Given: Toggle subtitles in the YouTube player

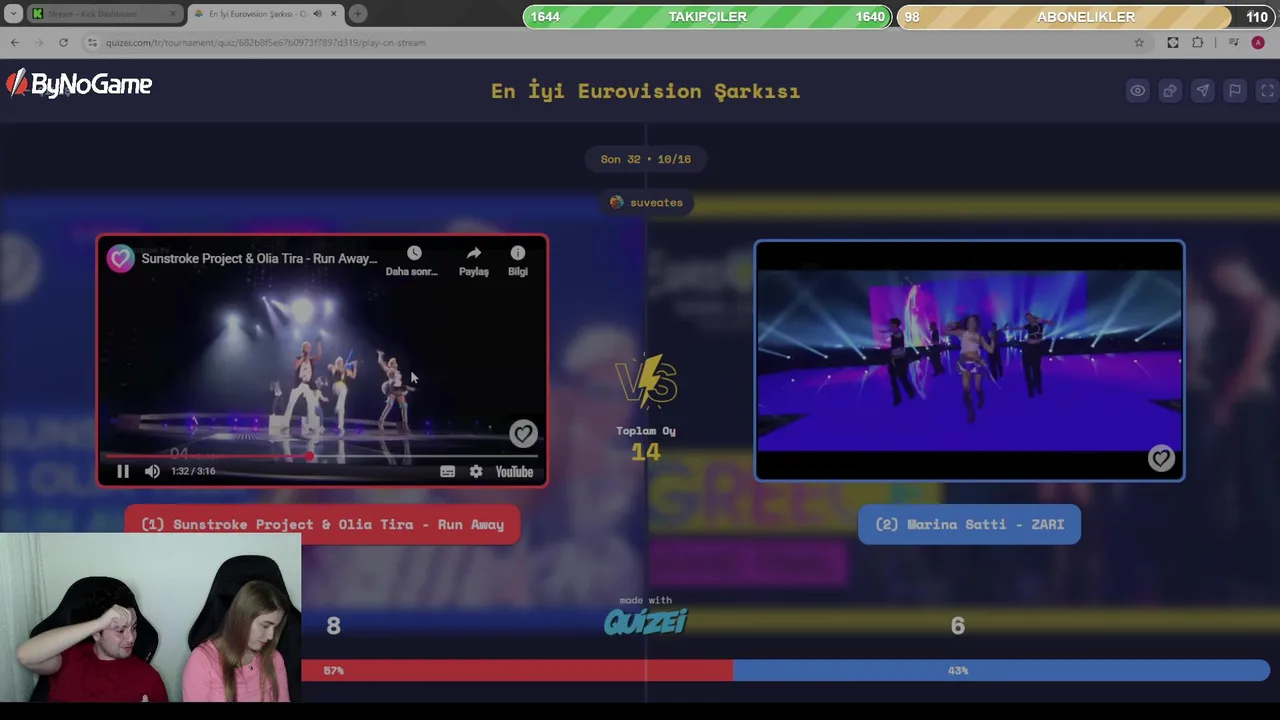Looking at the screenshot, I should click(447, 471).
